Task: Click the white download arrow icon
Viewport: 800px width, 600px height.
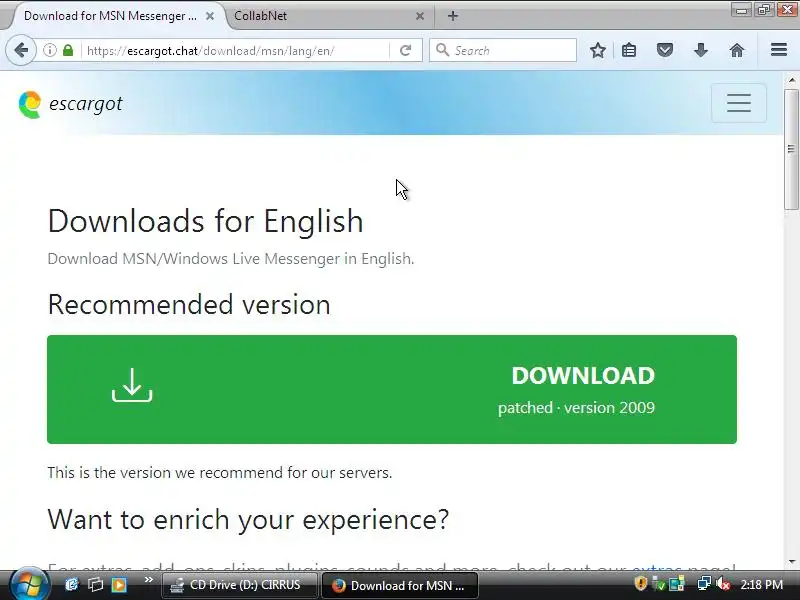Action: click(132, 385)
